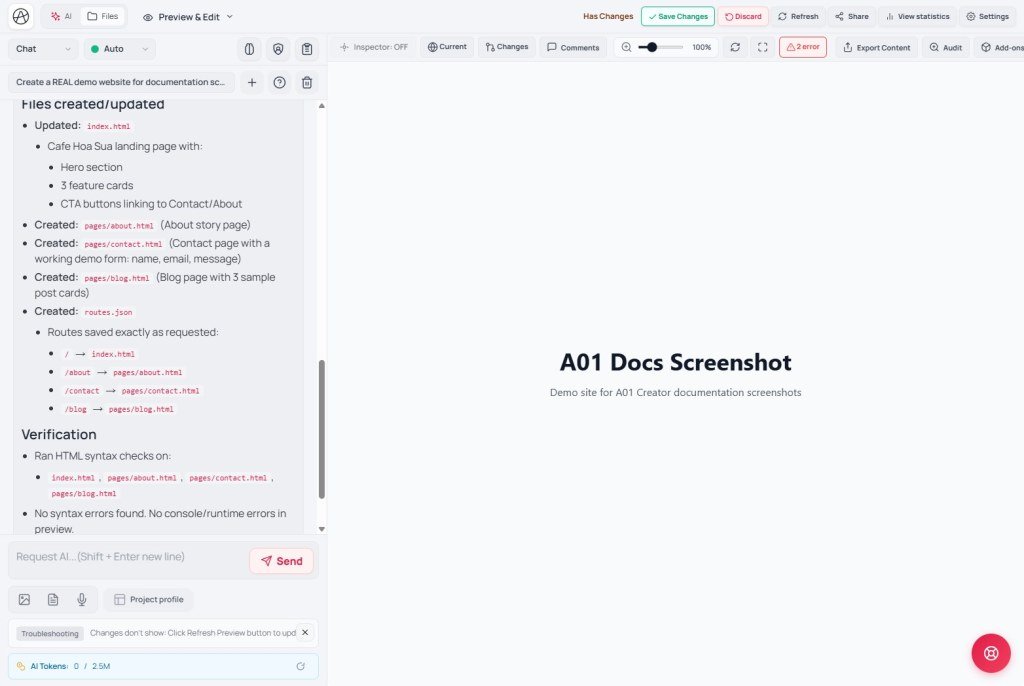Image resolution: width=1024 pixels, height=686 pixels.
Task: Start voice input with microphone icon
Action: 82,599
